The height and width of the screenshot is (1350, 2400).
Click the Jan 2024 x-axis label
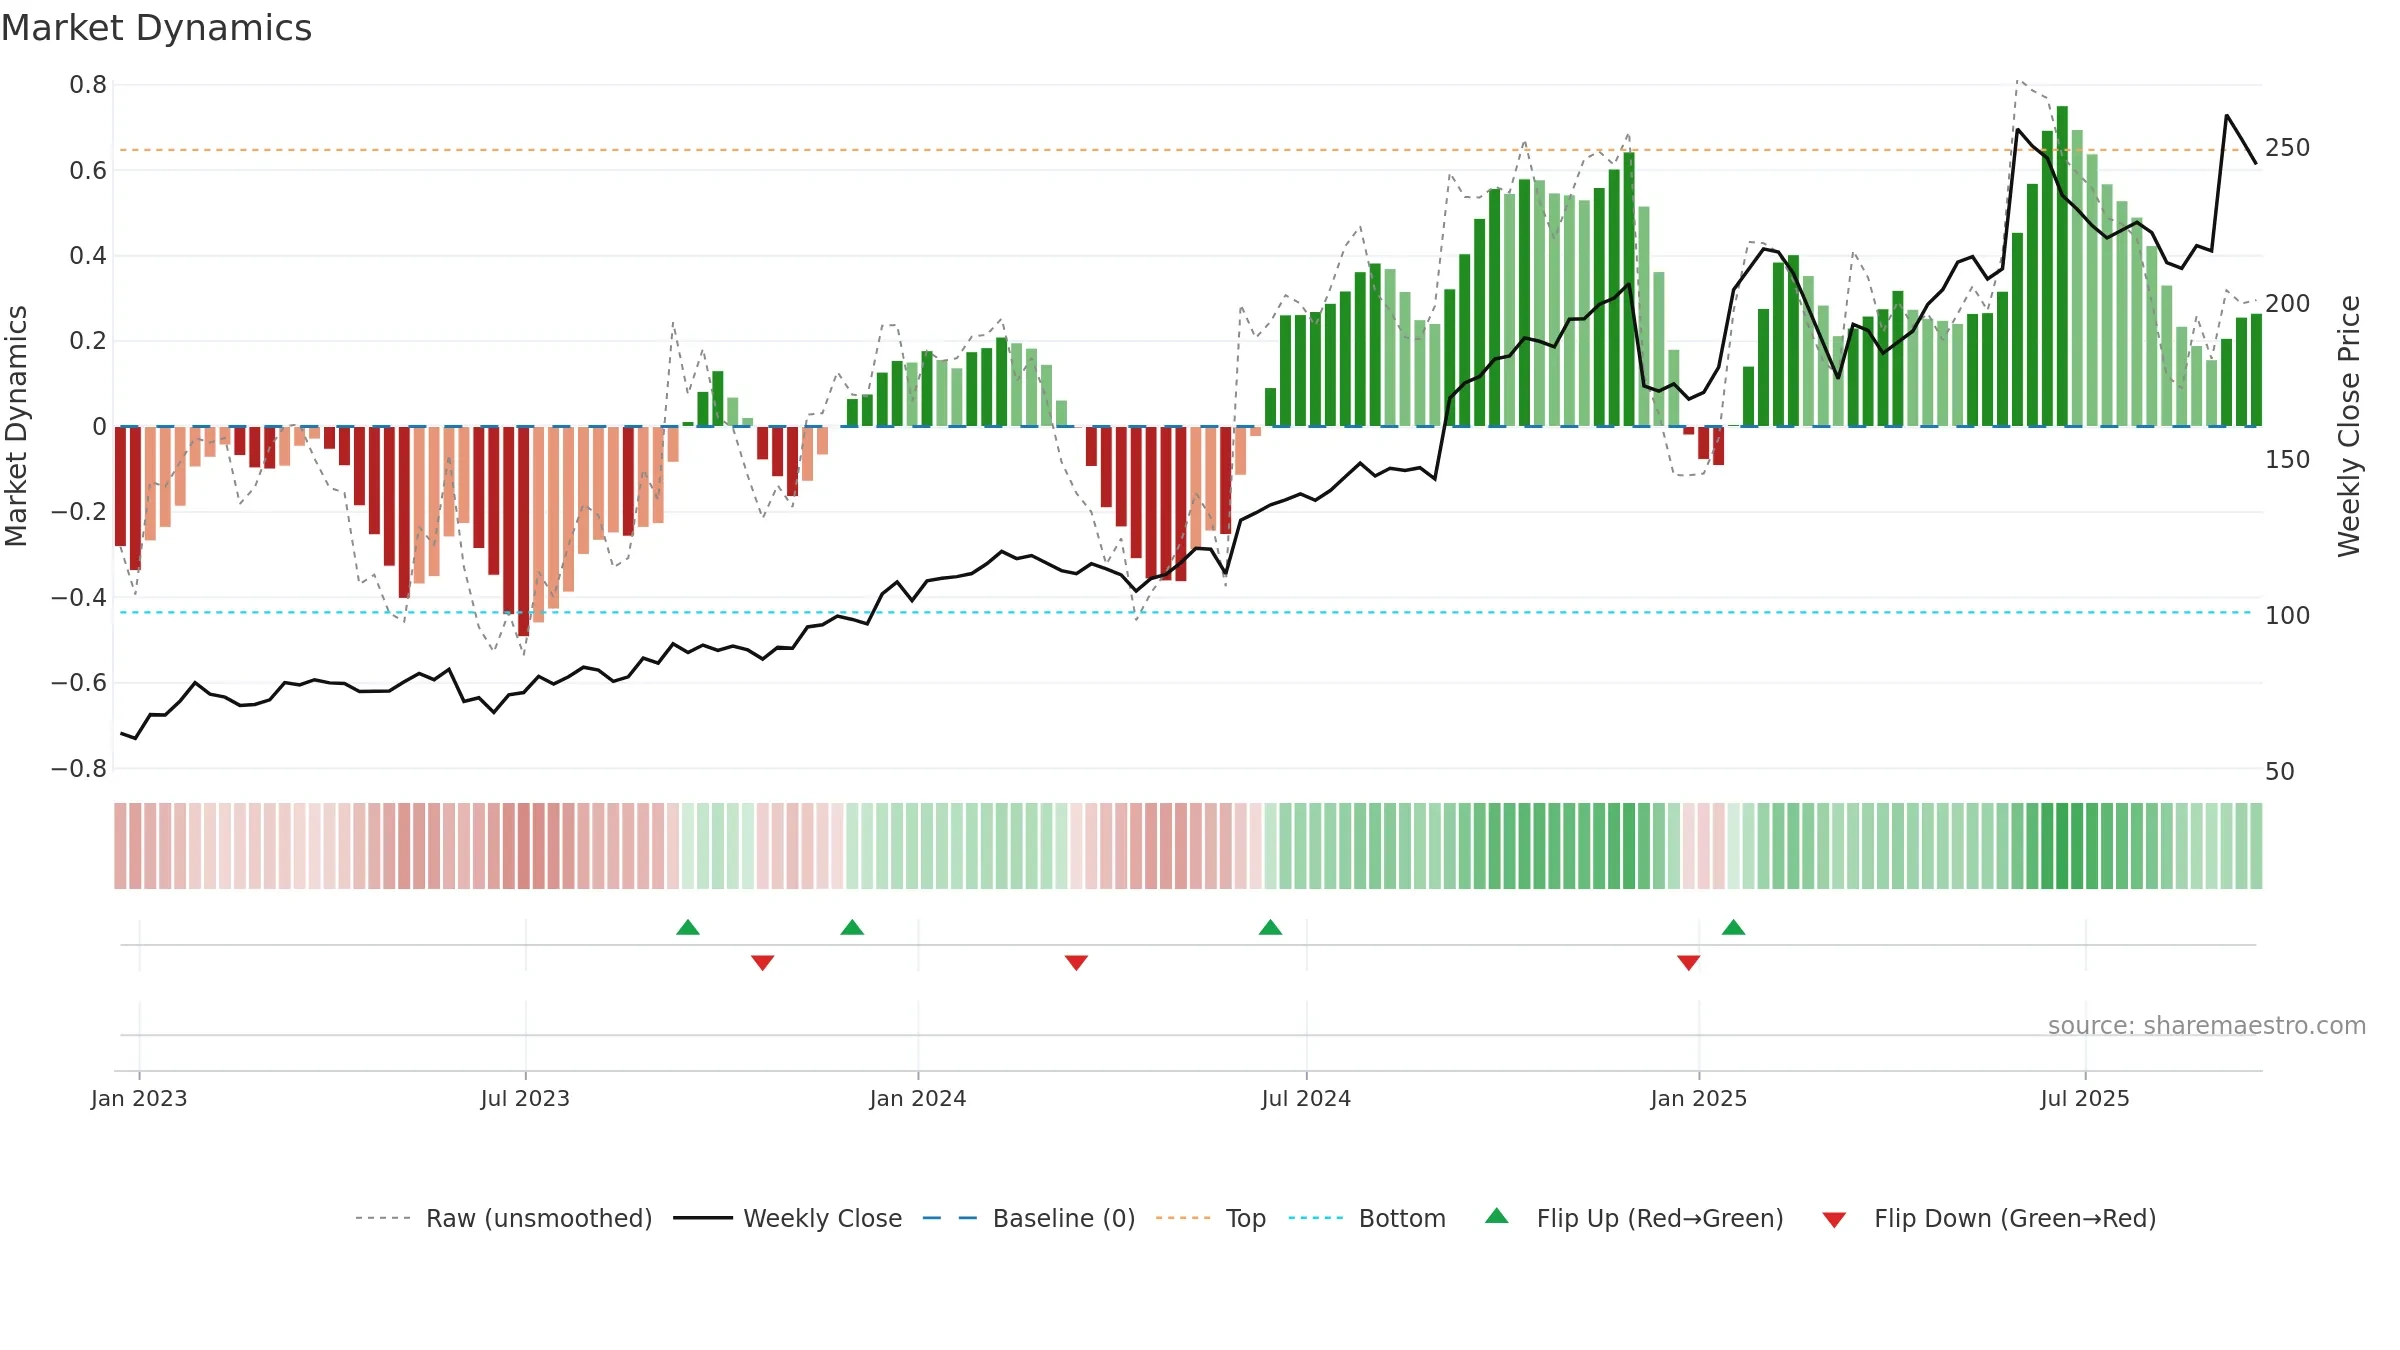click(918, 1098)
